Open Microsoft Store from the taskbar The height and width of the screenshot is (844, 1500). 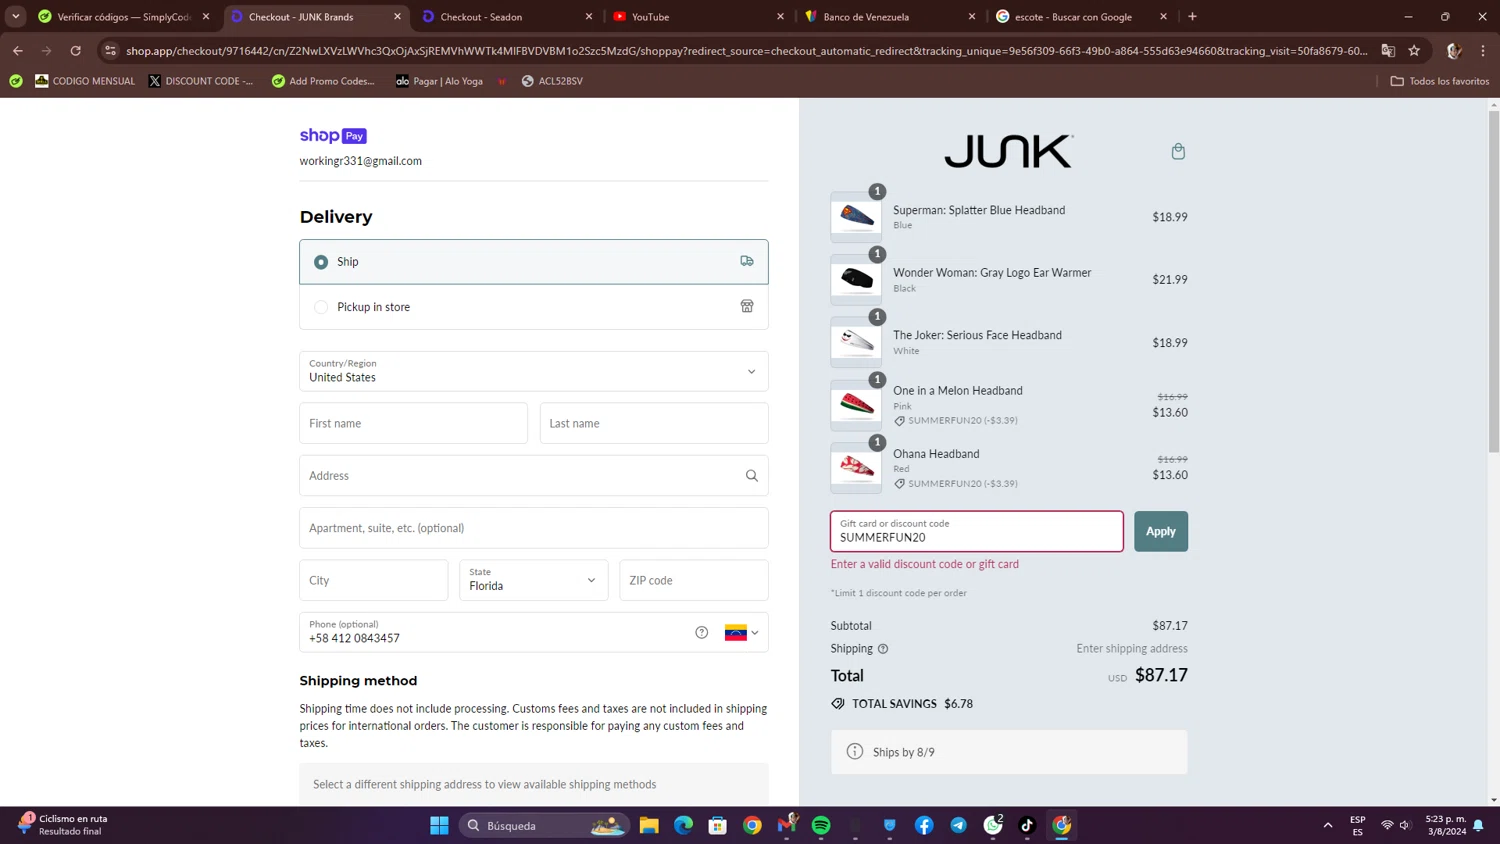[718, 826]
